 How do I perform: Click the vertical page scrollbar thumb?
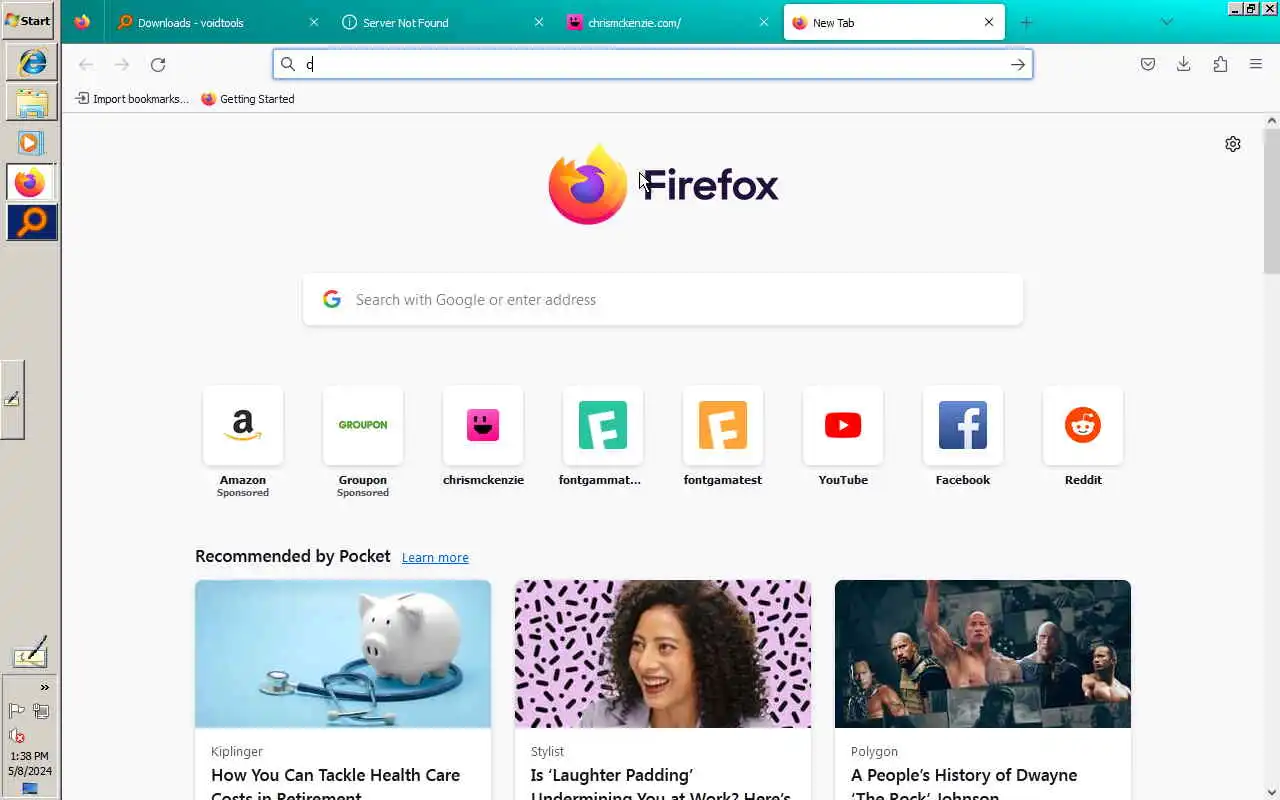[1272, 200]
